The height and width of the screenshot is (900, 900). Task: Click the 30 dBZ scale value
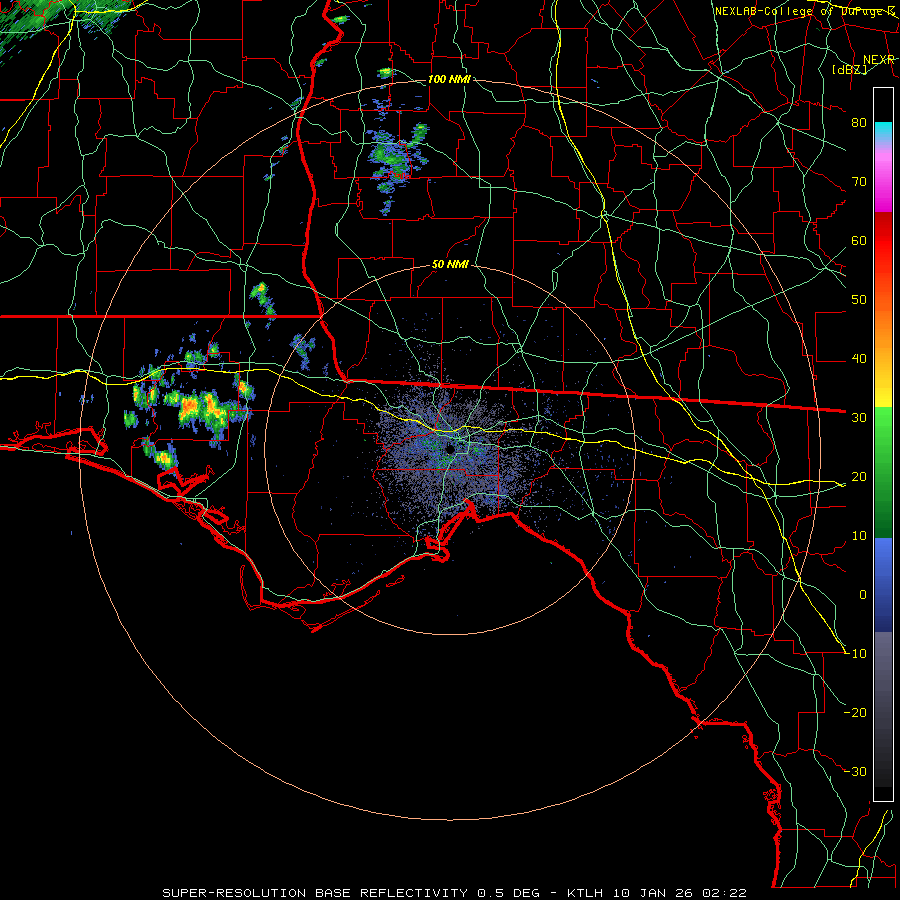point(859,418)
